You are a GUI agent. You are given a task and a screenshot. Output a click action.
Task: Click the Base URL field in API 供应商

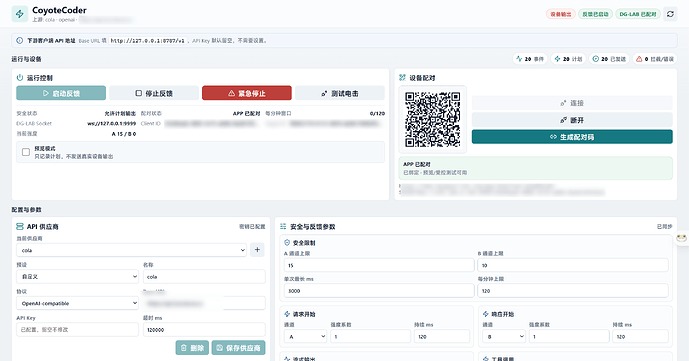pyautogui.click(x=204, y=303)
